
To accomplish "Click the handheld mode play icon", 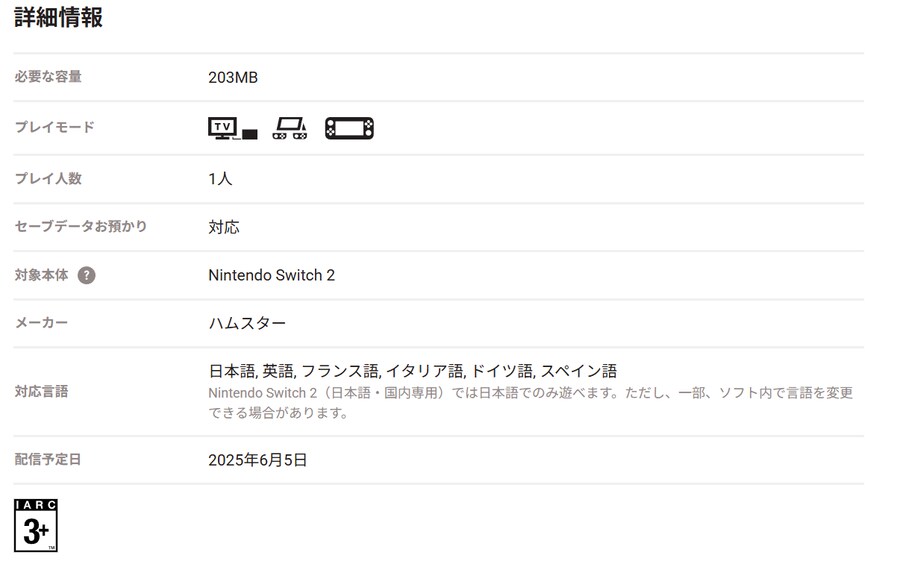I will [349, 128].
